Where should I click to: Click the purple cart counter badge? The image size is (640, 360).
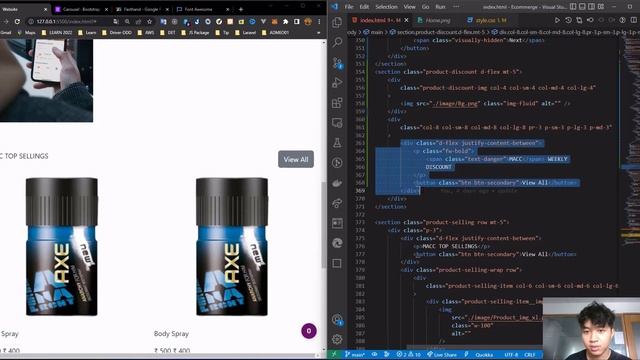pyautogui.click(x=309, y=331)
